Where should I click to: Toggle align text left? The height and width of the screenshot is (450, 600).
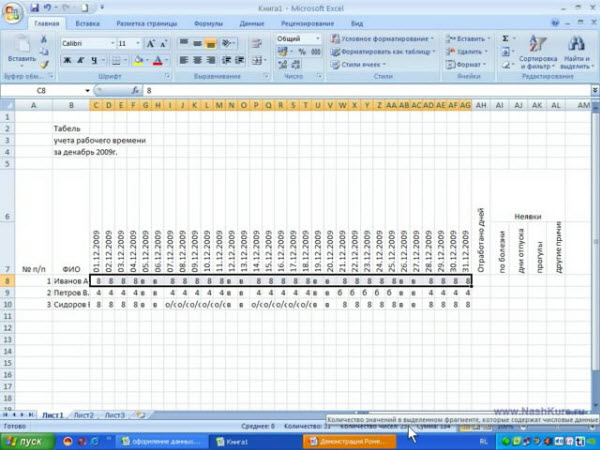tap(184, 60)
